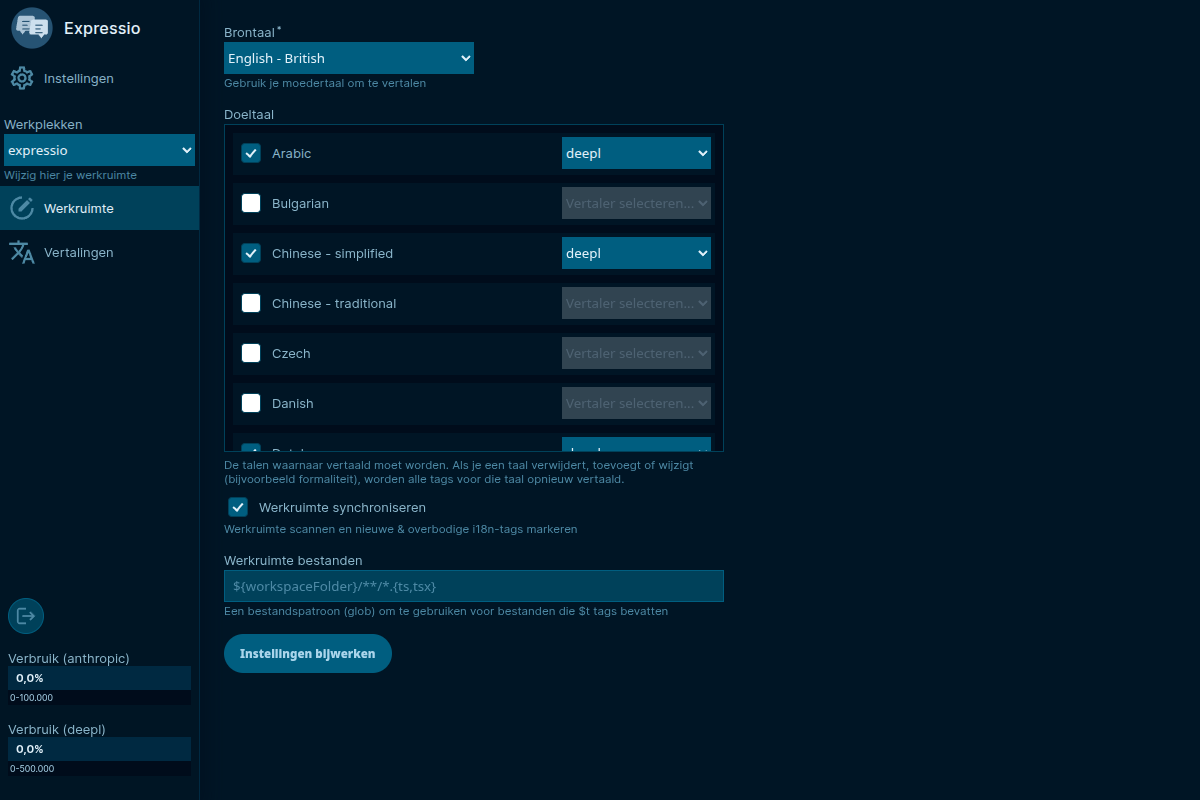
Task: Focus the Werkruimte bestanden input field
Action: coord(474,586)
